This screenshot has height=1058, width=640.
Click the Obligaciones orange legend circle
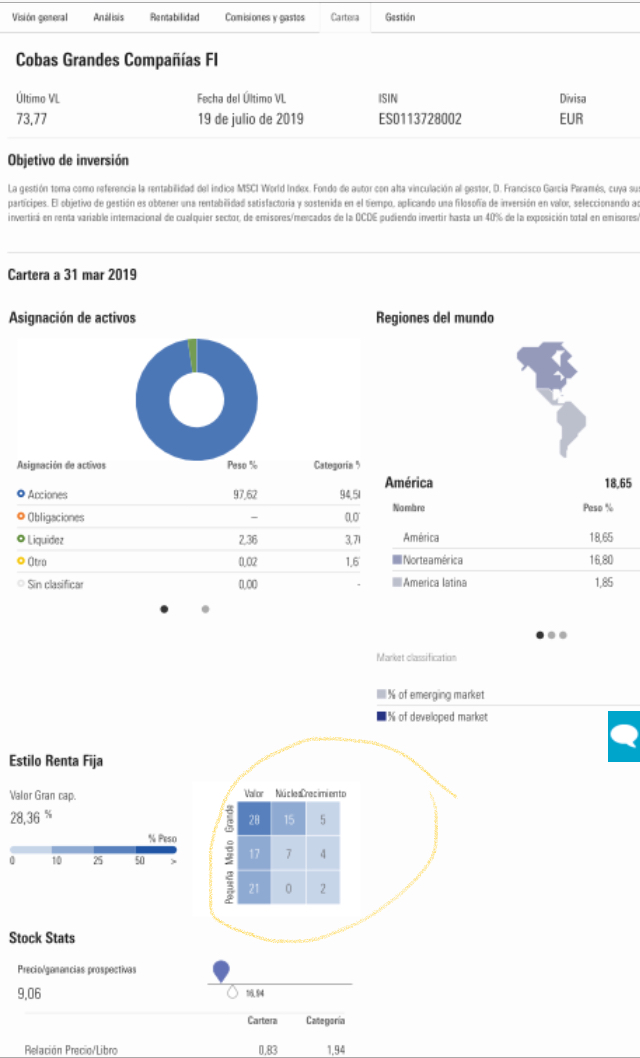(21, 518)
